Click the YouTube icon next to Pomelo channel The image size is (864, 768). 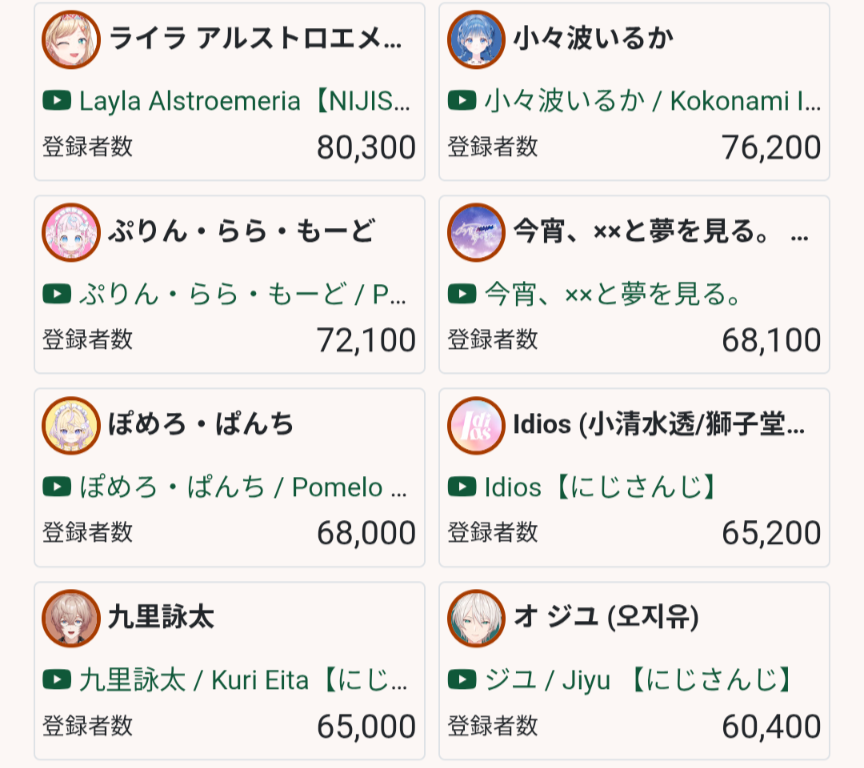[57, 486]
